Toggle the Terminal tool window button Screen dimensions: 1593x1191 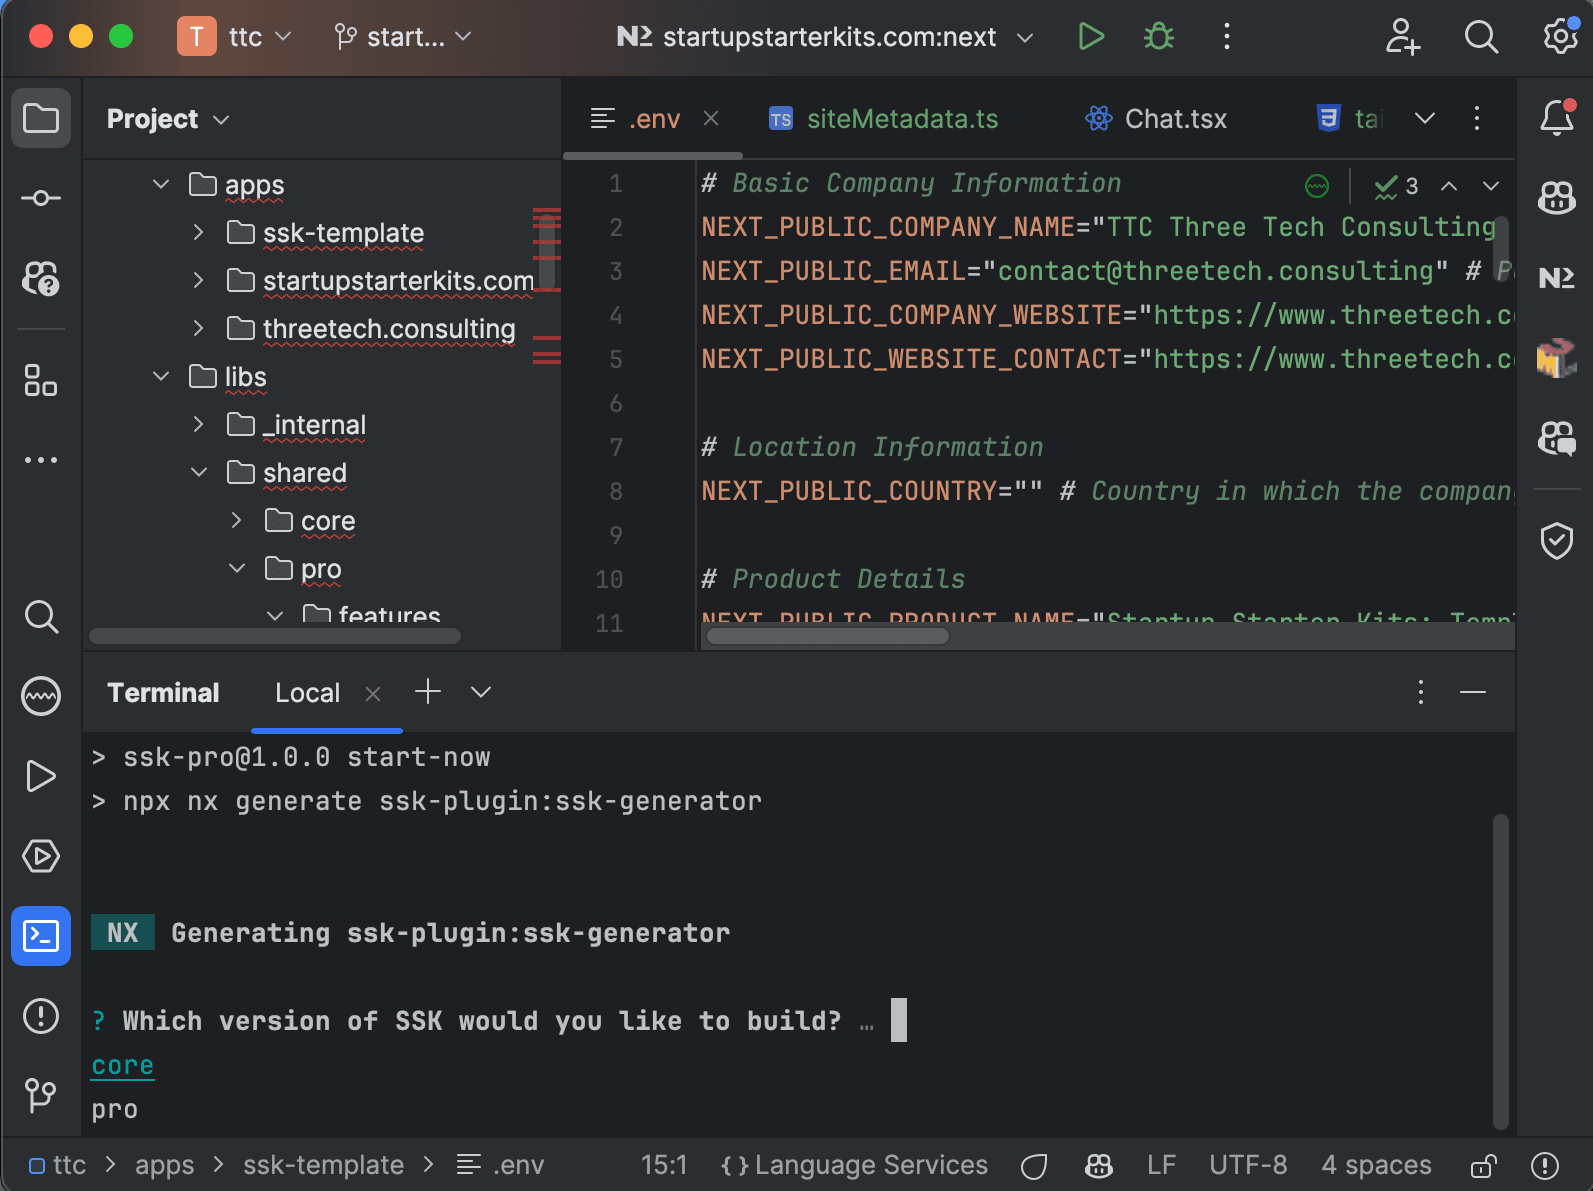41,936
